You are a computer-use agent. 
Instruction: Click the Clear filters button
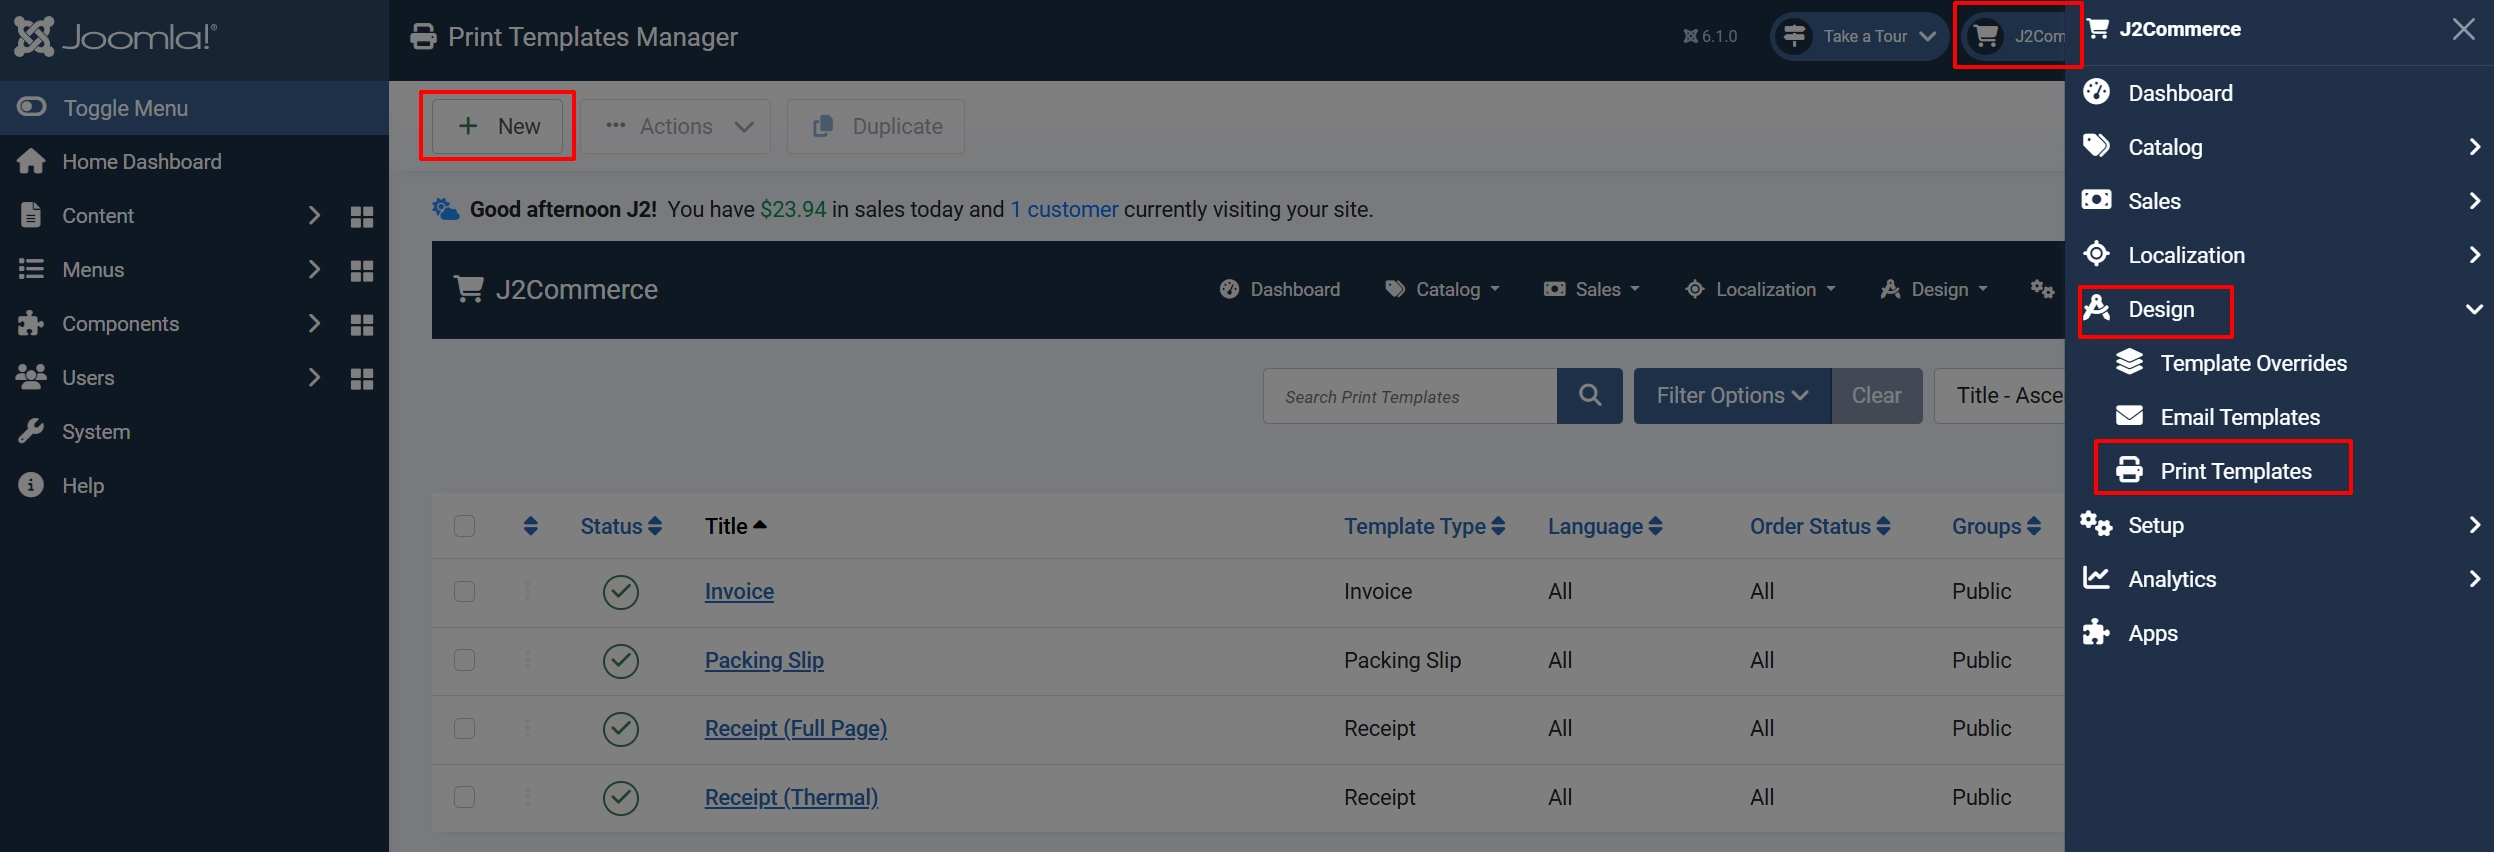[1877, 396]
